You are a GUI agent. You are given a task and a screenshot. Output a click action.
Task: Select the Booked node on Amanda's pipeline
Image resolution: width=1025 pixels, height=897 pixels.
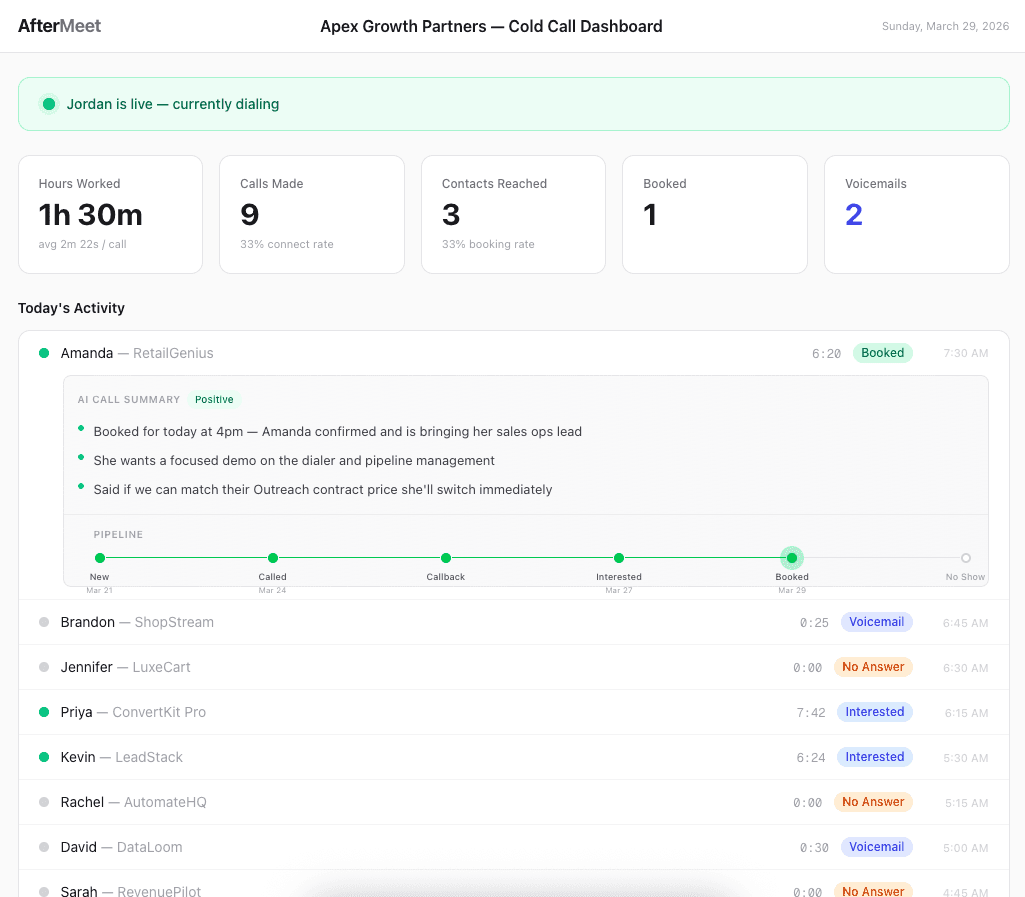[x=791, y=558]
